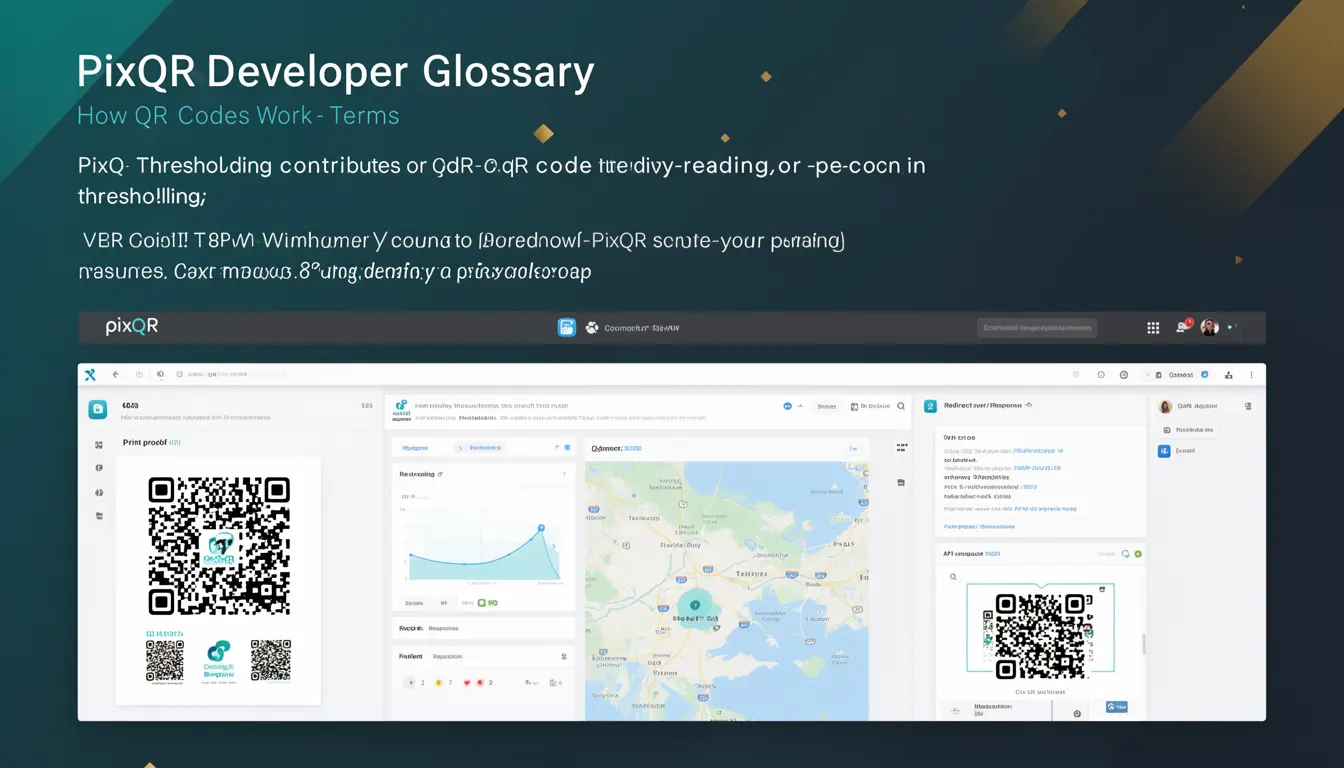Click the search field in the dark header
Viewport: 1344px width, 768px height.
pos(1036,328)
